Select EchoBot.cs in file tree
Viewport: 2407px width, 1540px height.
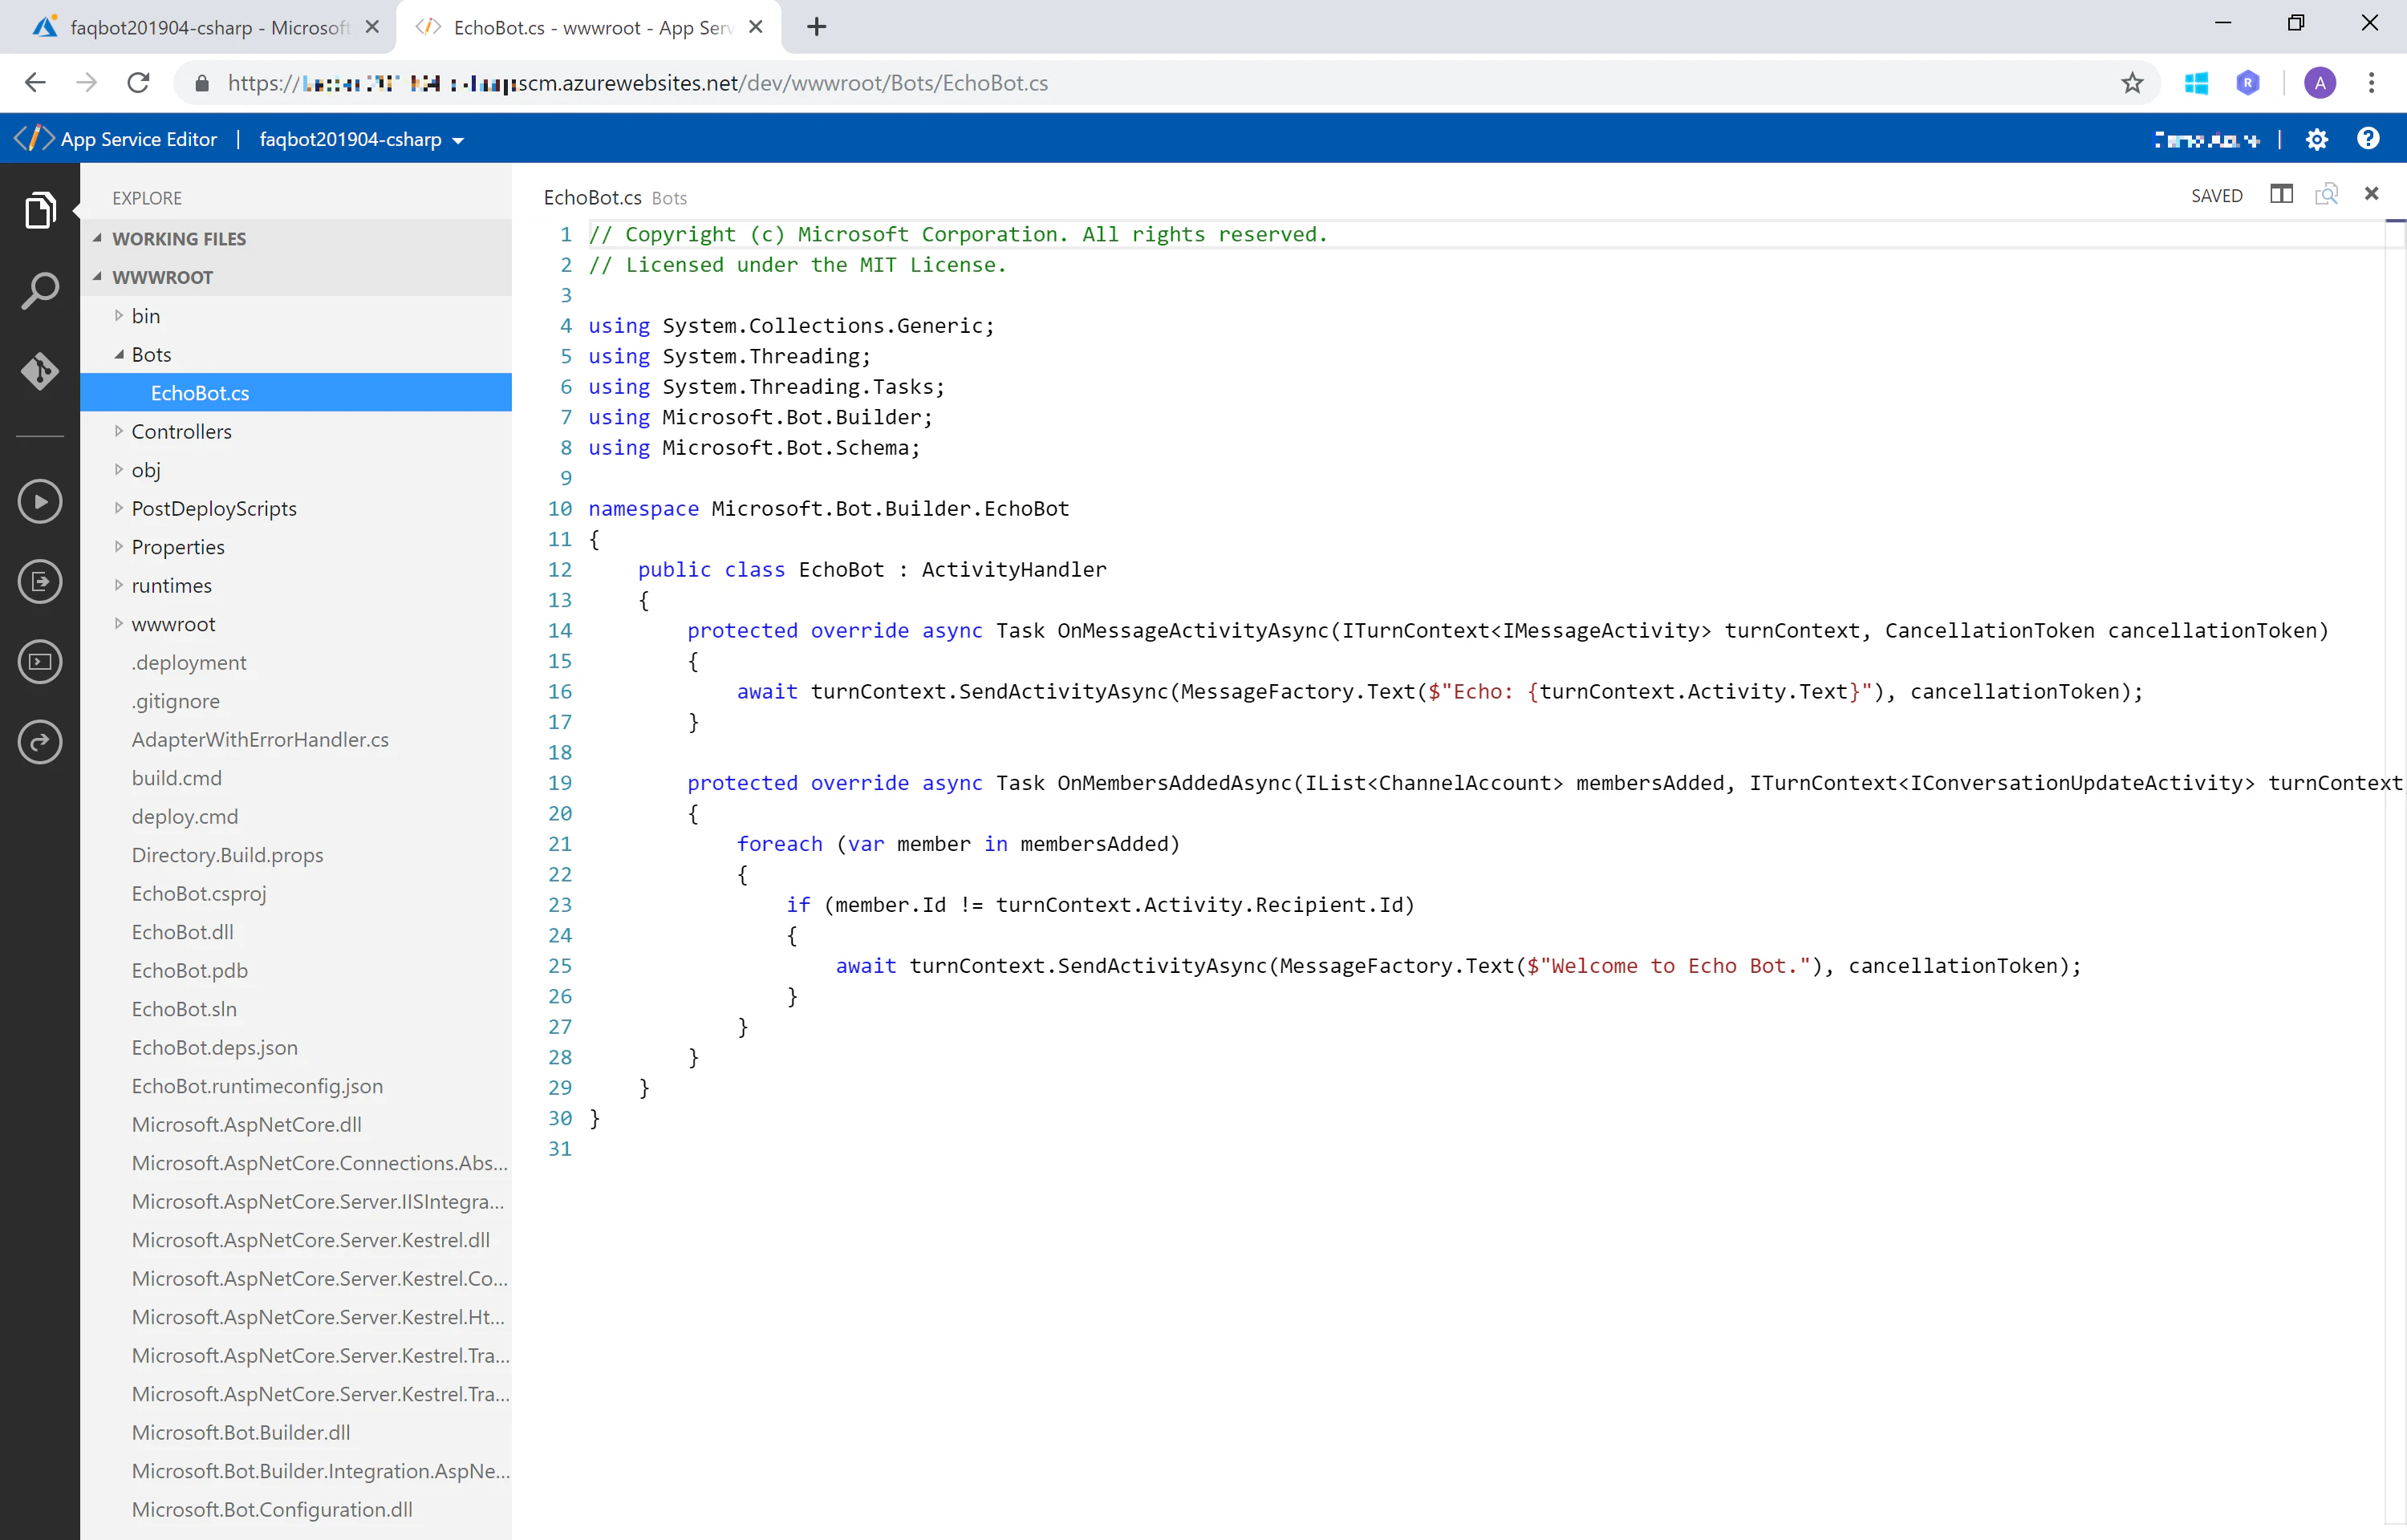tap(296, 393)
